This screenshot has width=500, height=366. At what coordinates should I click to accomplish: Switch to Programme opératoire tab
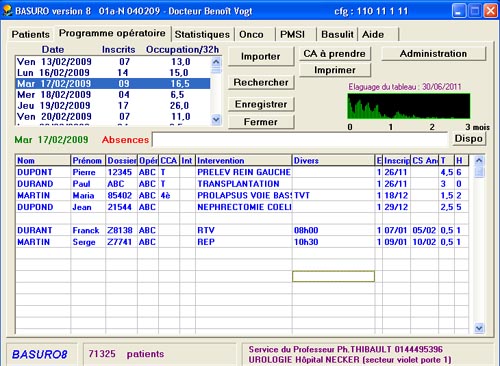112,33
